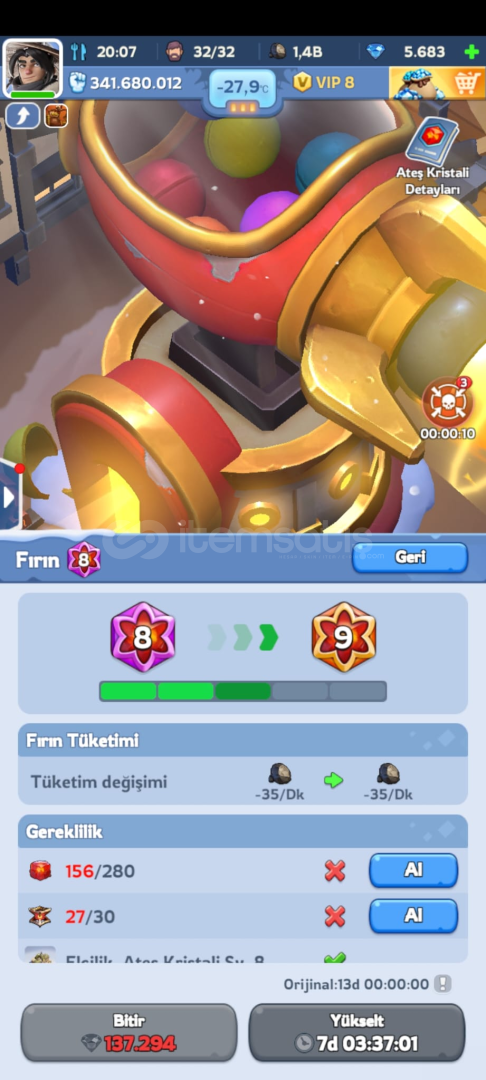Tap the green plus to buy gems
Screen dimensions: 486x1080
[x=472, y=52]
